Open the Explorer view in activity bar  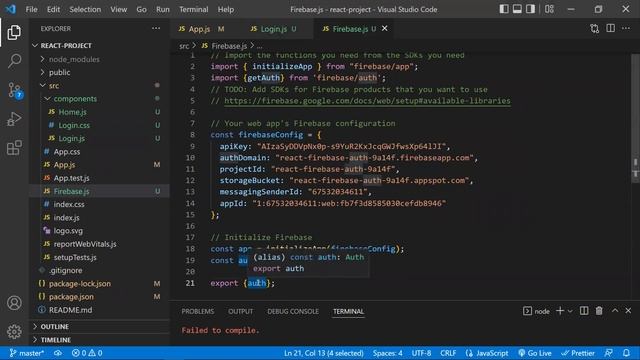(x=14, y=32)
